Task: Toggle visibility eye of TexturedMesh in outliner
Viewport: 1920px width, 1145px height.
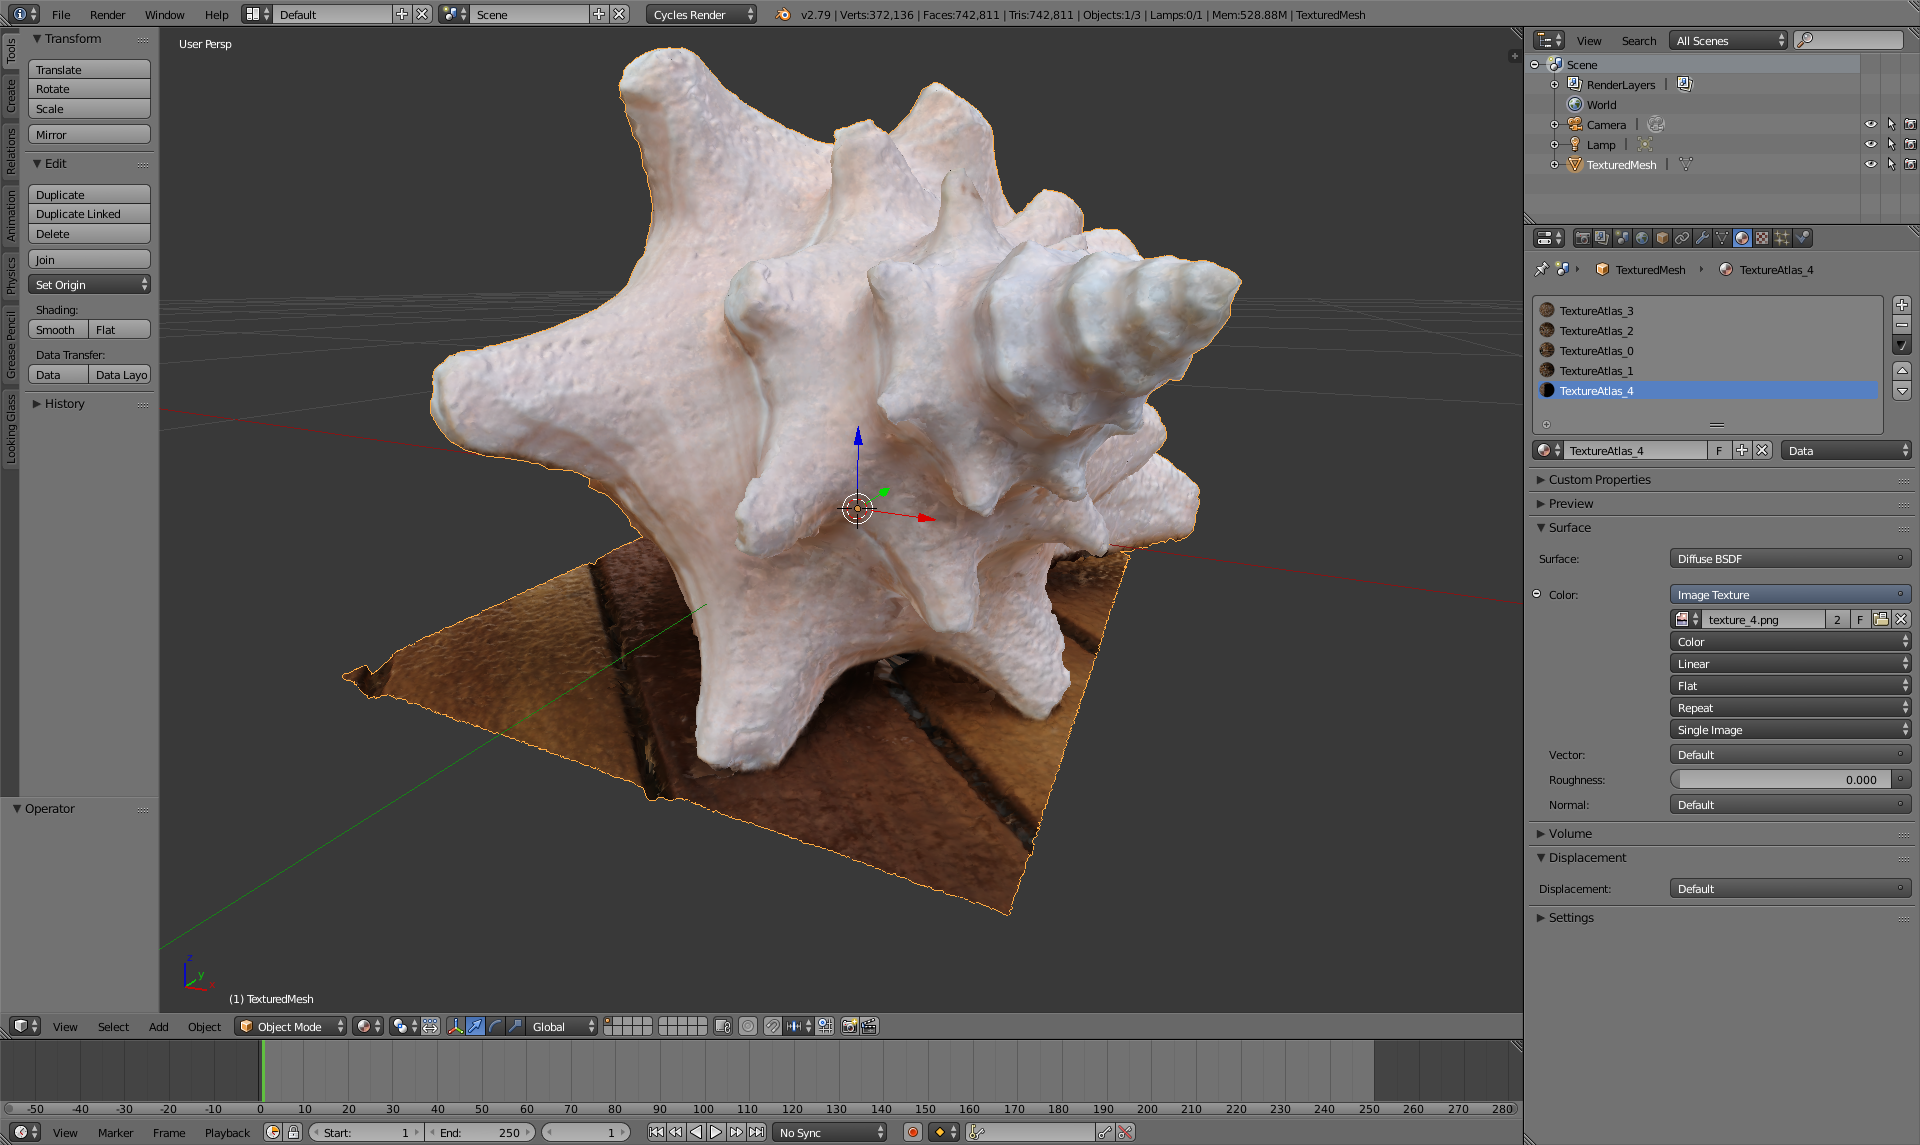Action: tap(1870, 164)
